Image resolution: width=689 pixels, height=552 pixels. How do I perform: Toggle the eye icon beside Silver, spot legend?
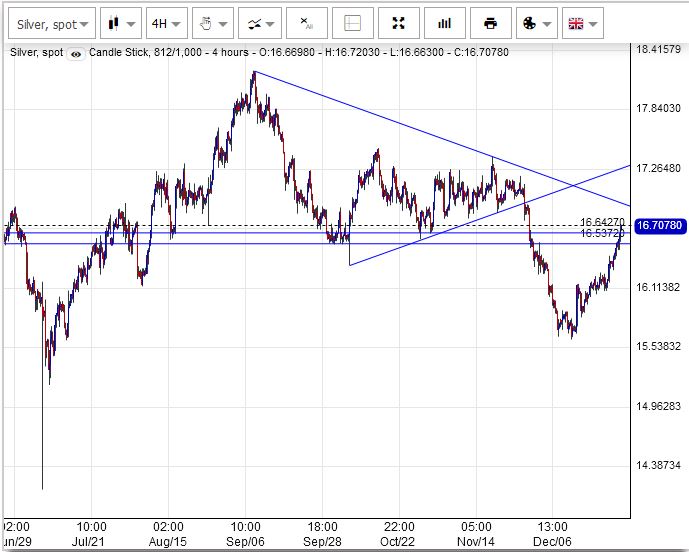pos(76,54)
